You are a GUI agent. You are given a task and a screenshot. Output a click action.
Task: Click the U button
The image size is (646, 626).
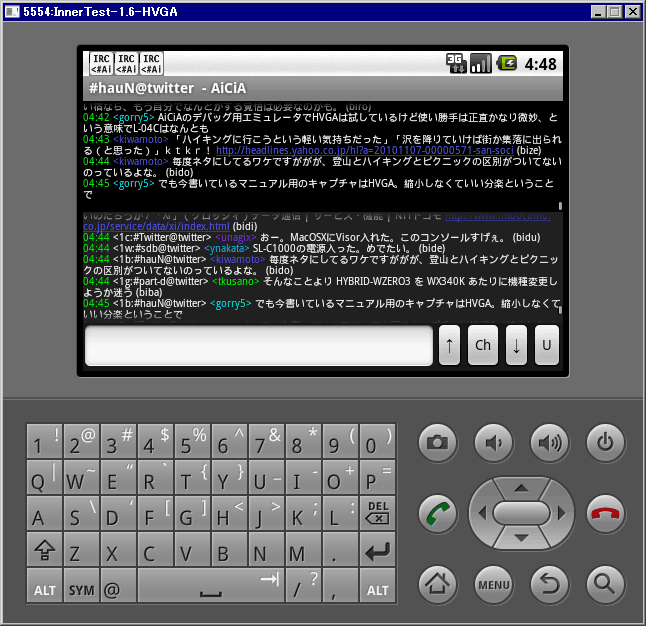coord(546,345)
